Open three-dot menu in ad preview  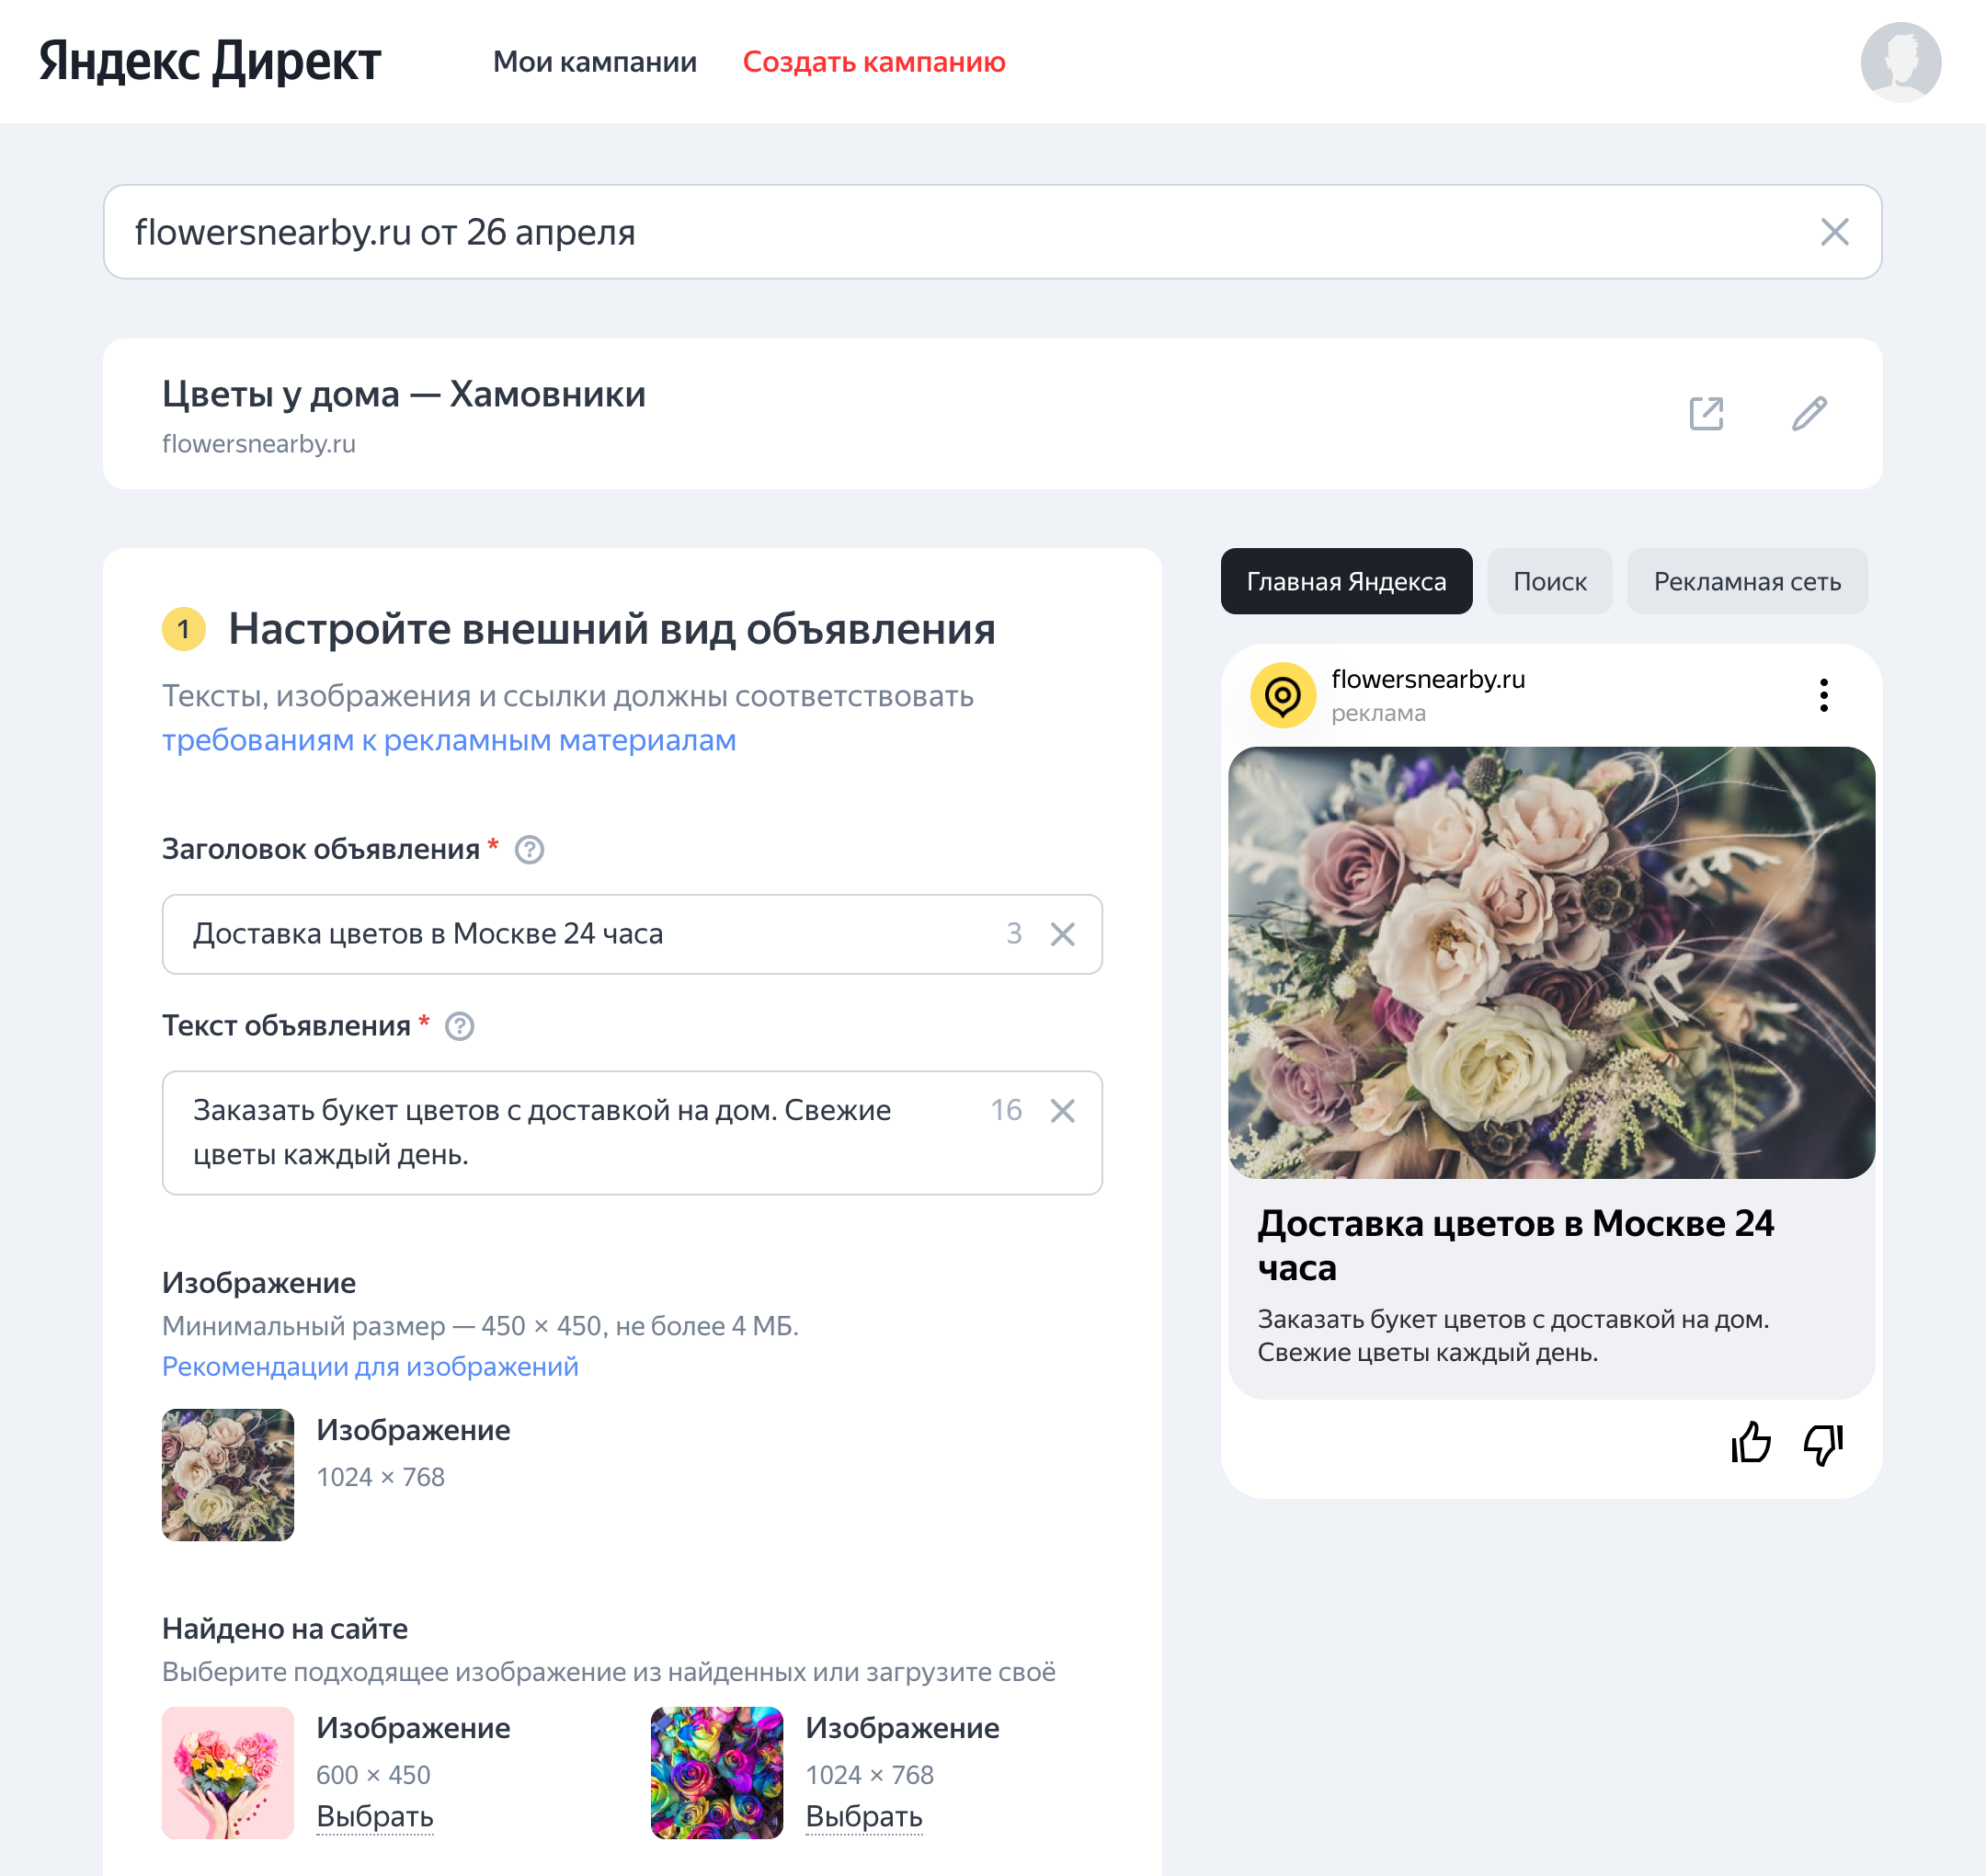pyautogui.click(x=1823, y=695)
